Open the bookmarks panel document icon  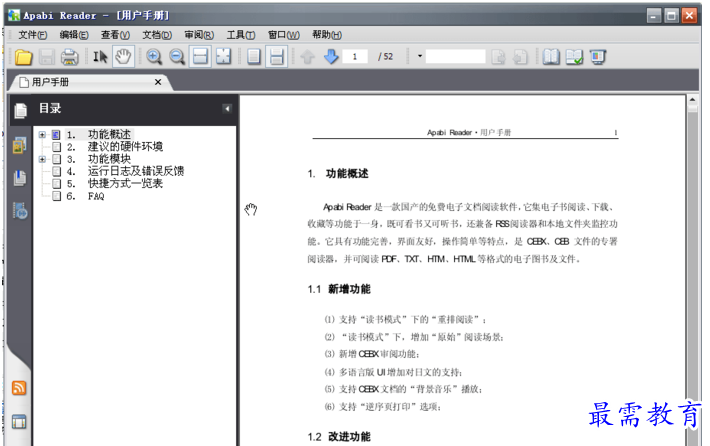[20, 110]
